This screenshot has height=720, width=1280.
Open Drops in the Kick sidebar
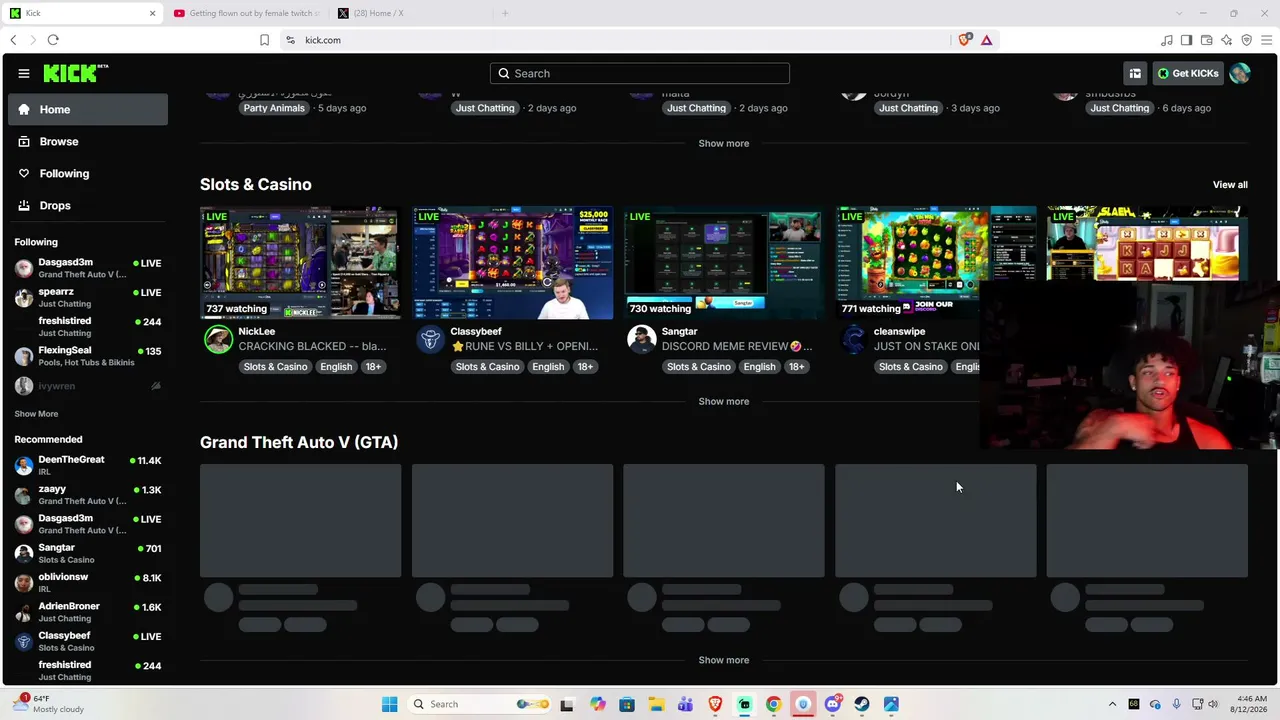[x=88, y=205]
